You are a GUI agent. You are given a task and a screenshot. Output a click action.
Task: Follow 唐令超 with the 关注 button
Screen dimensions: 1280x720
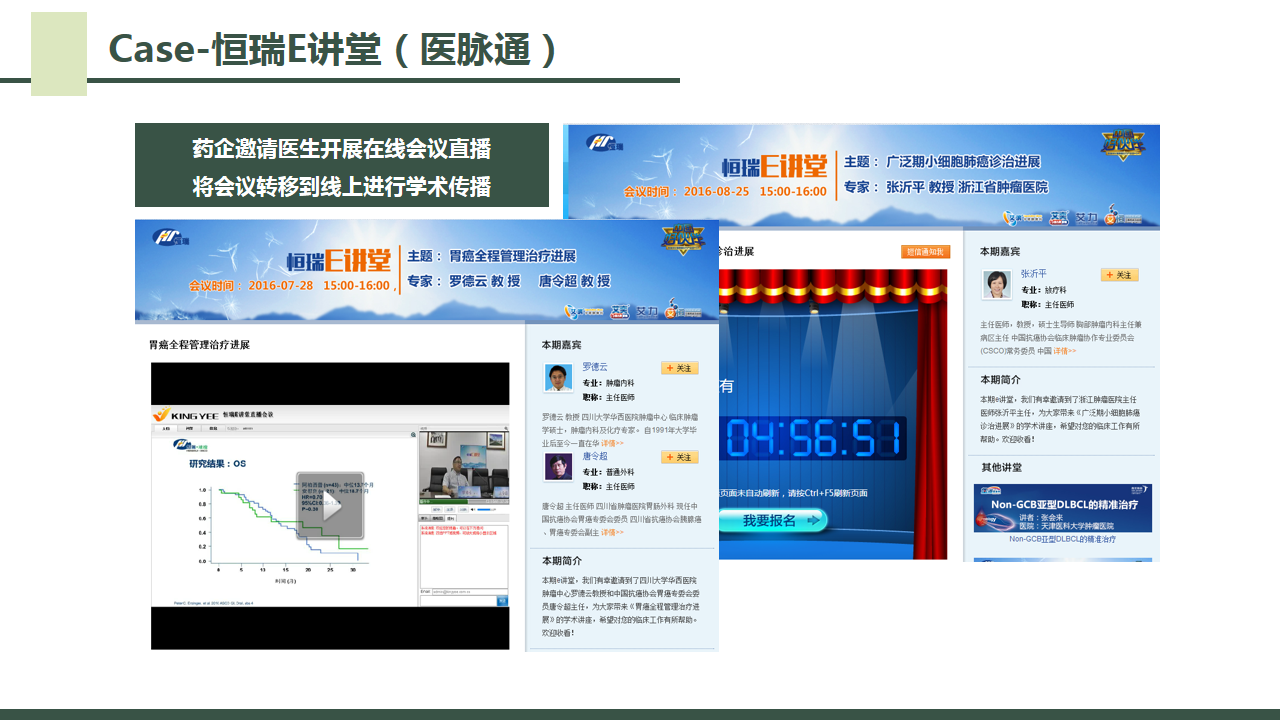click(680, 457)
